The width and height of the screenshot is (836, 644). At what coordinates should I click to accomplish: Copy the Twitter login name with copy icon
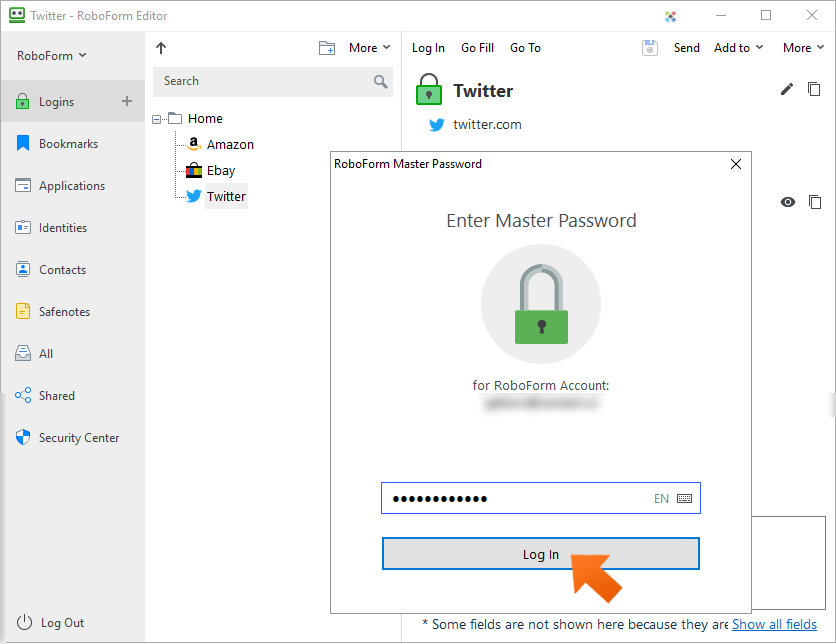814,89
